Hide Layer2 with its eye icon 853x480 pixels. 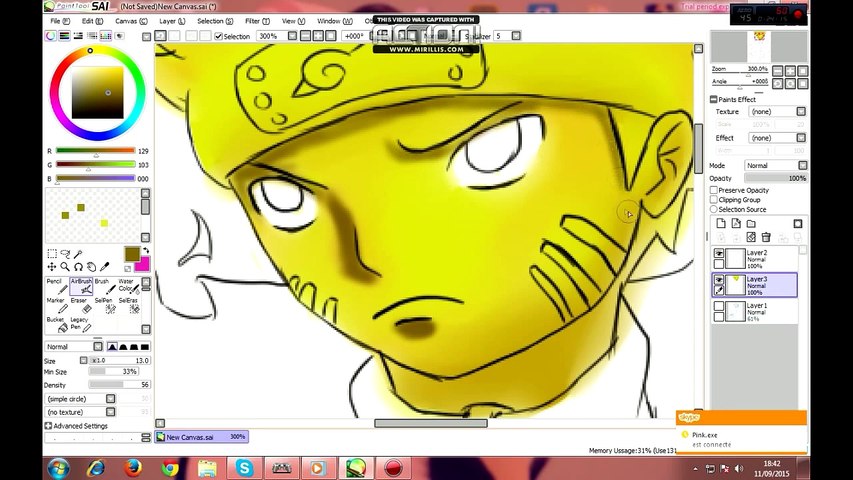click(x=719, y=254)
